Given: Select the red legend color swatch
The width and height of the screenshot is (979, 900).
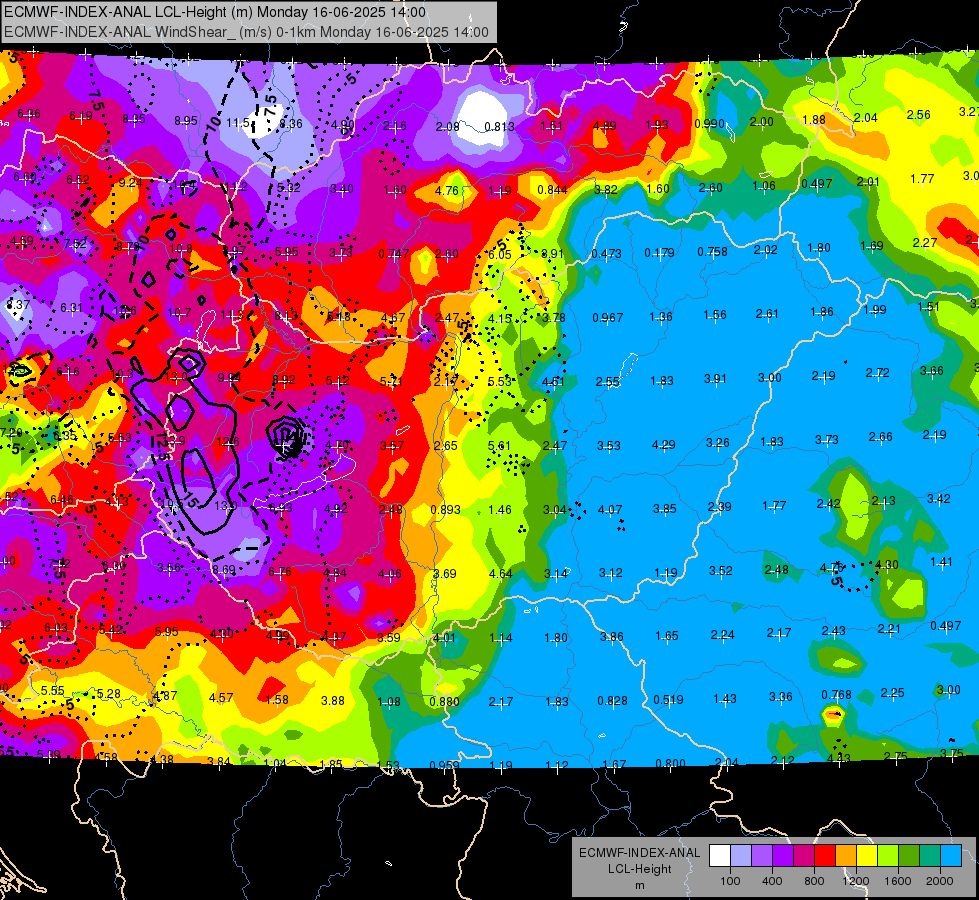Looking at the screenshot, I should coord(825,856).
